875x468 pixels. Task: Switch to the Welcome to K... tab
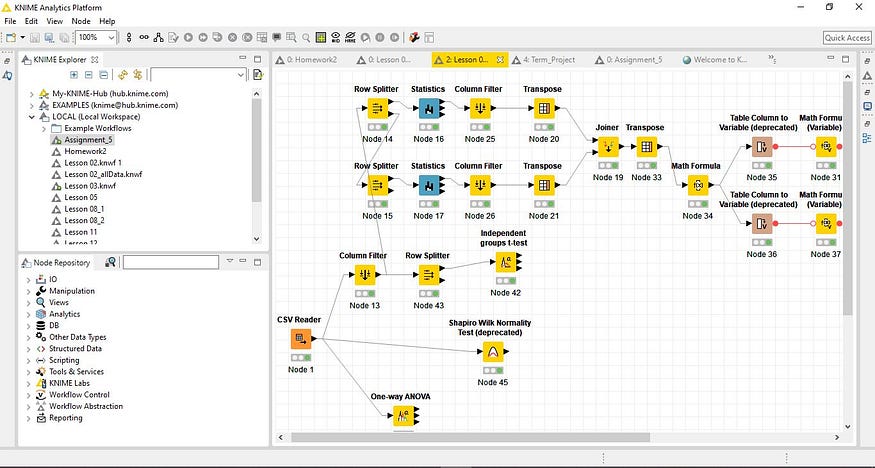[720, 60]
